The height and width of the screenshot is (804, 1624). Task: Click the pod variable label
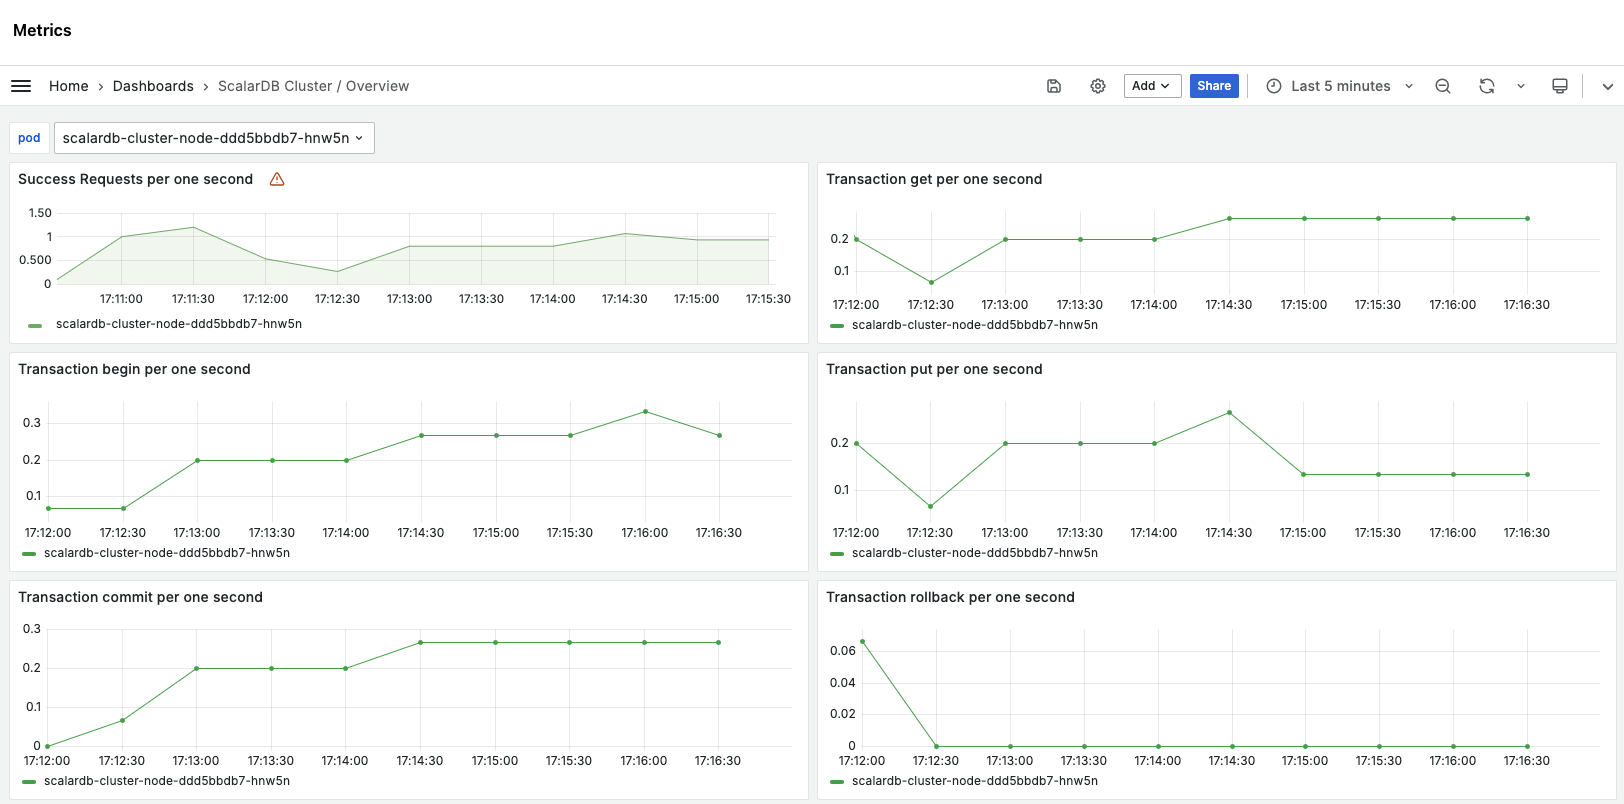pos(29,138)
